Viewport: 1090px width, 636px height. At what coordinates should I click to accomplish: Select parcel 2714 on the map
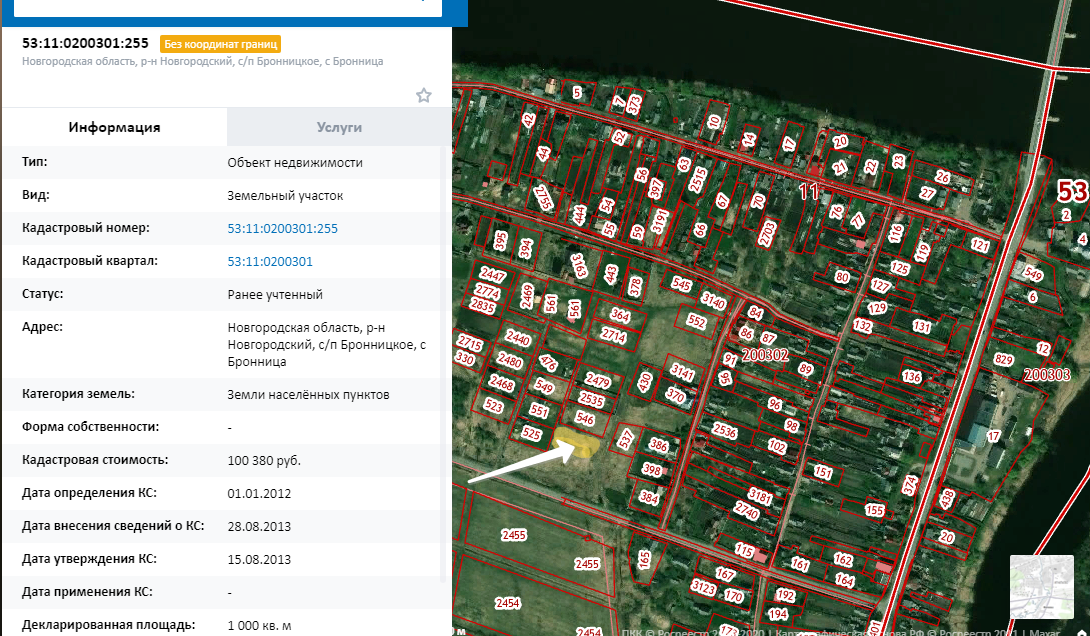[614, 336]
